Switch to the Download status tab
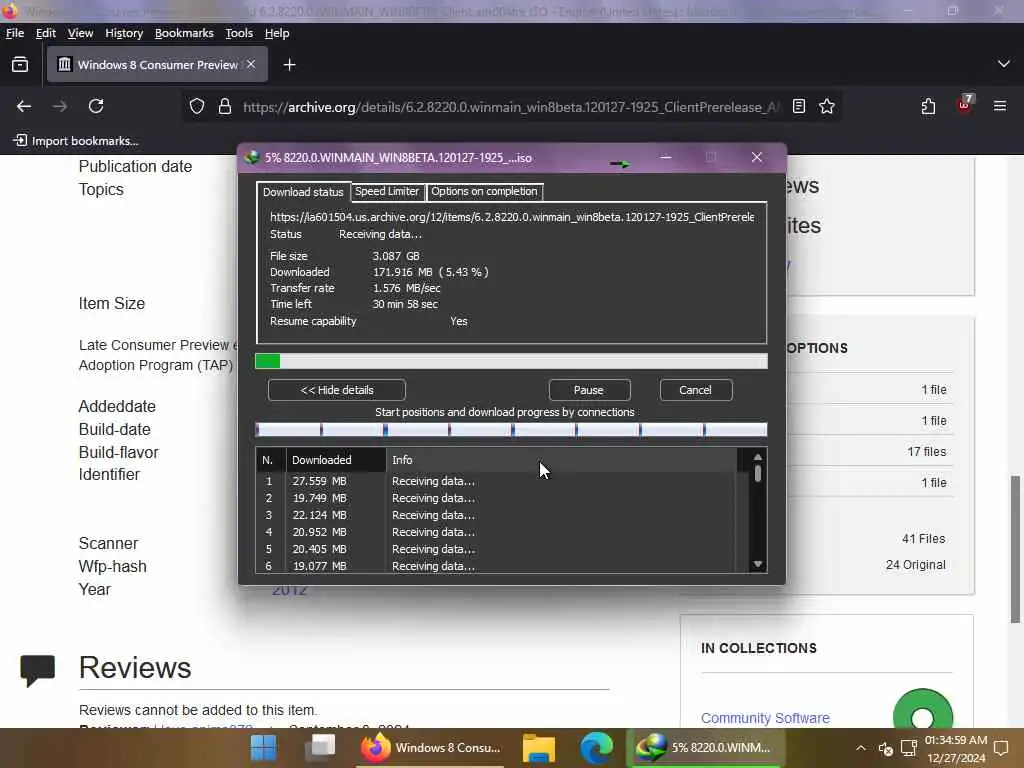1024x768 pixels. 303,192
